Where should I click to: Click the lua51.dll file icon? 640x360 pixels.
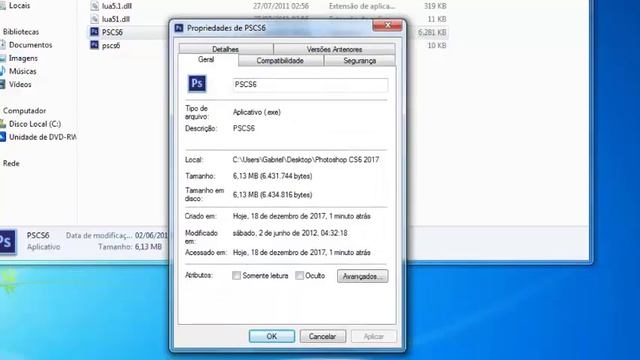(94, 19)
